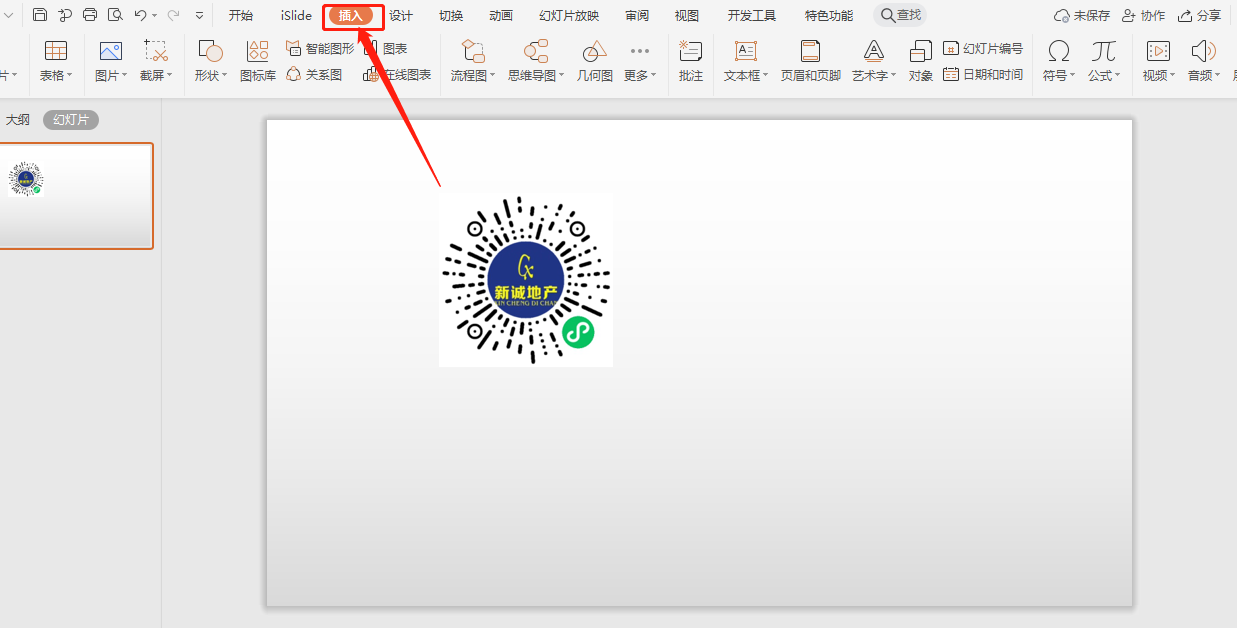Screen dimensions: 1237x628
Task: Click the 更多 three-dots icon
Action: click(640, 51)
